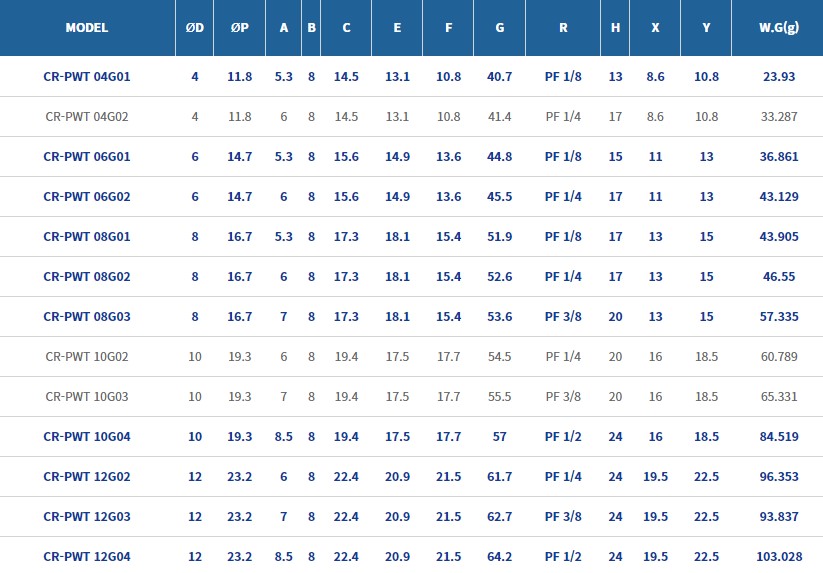Open the CR-PWT 04G02 model link
This screenshot has height=573, width=823.
tap(87, 117)
